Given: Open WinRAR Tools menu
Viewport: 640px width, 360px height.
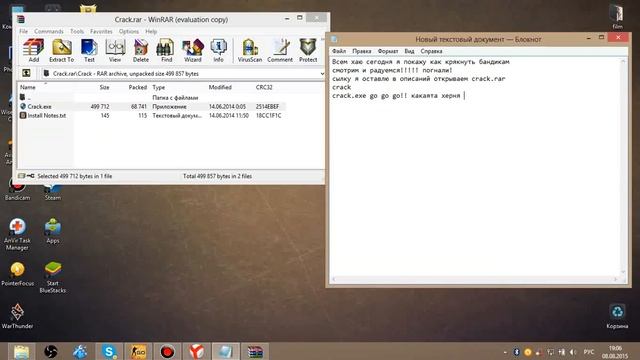Looking at the screenshot, I should click(77, 31).
